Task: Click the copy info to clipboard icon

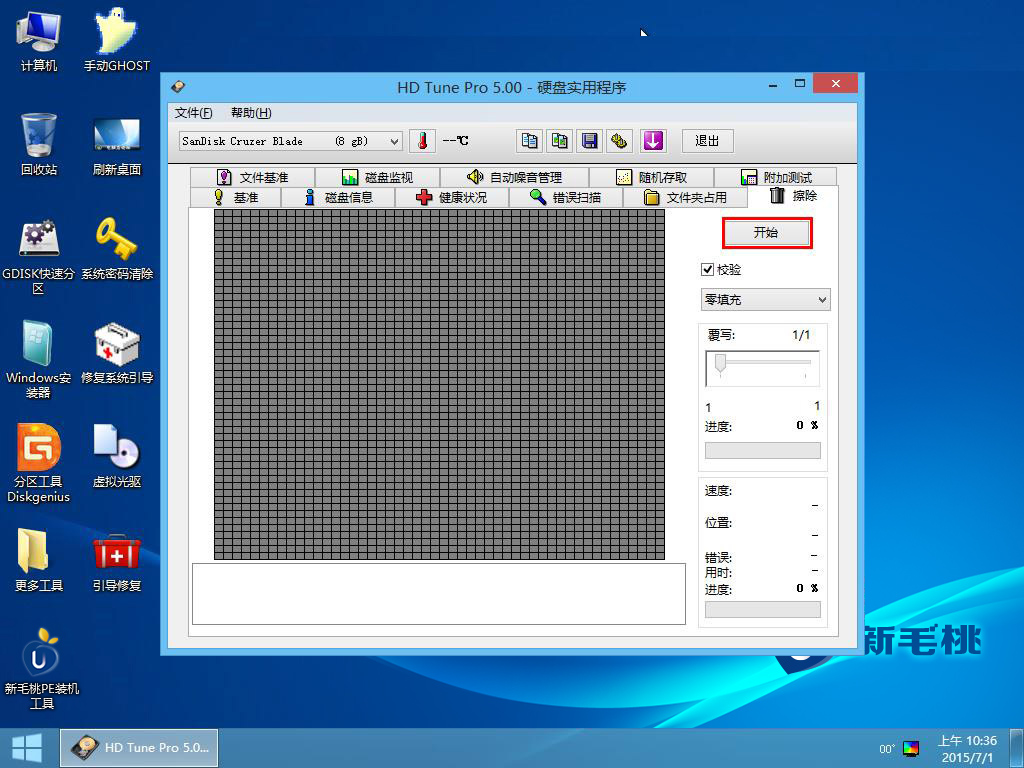Action: pos(530,141)
